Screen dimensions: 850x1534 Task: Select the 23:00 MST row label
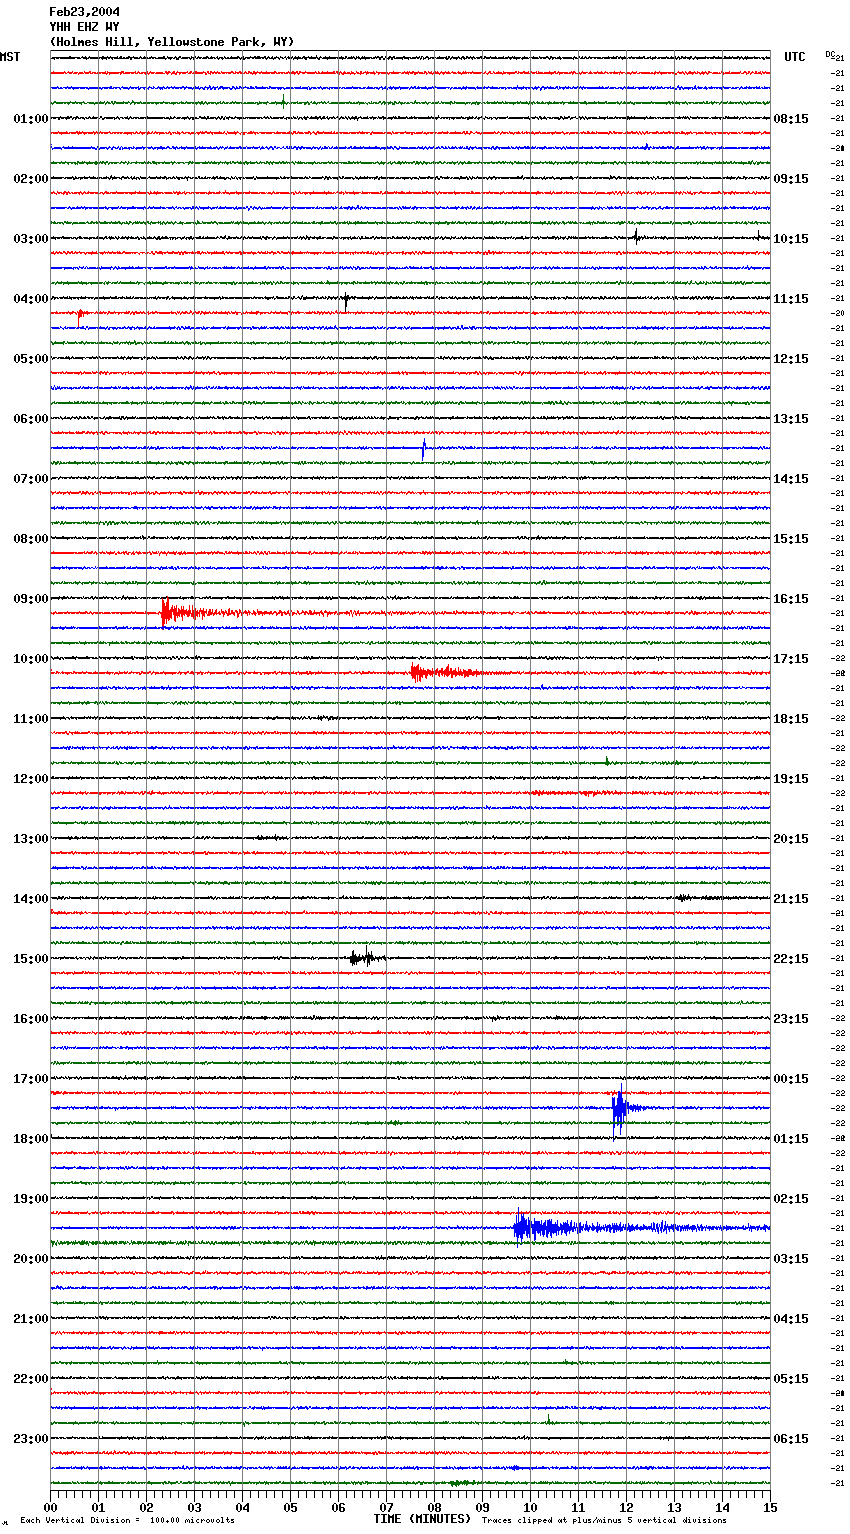click(x=30, y=1439)
